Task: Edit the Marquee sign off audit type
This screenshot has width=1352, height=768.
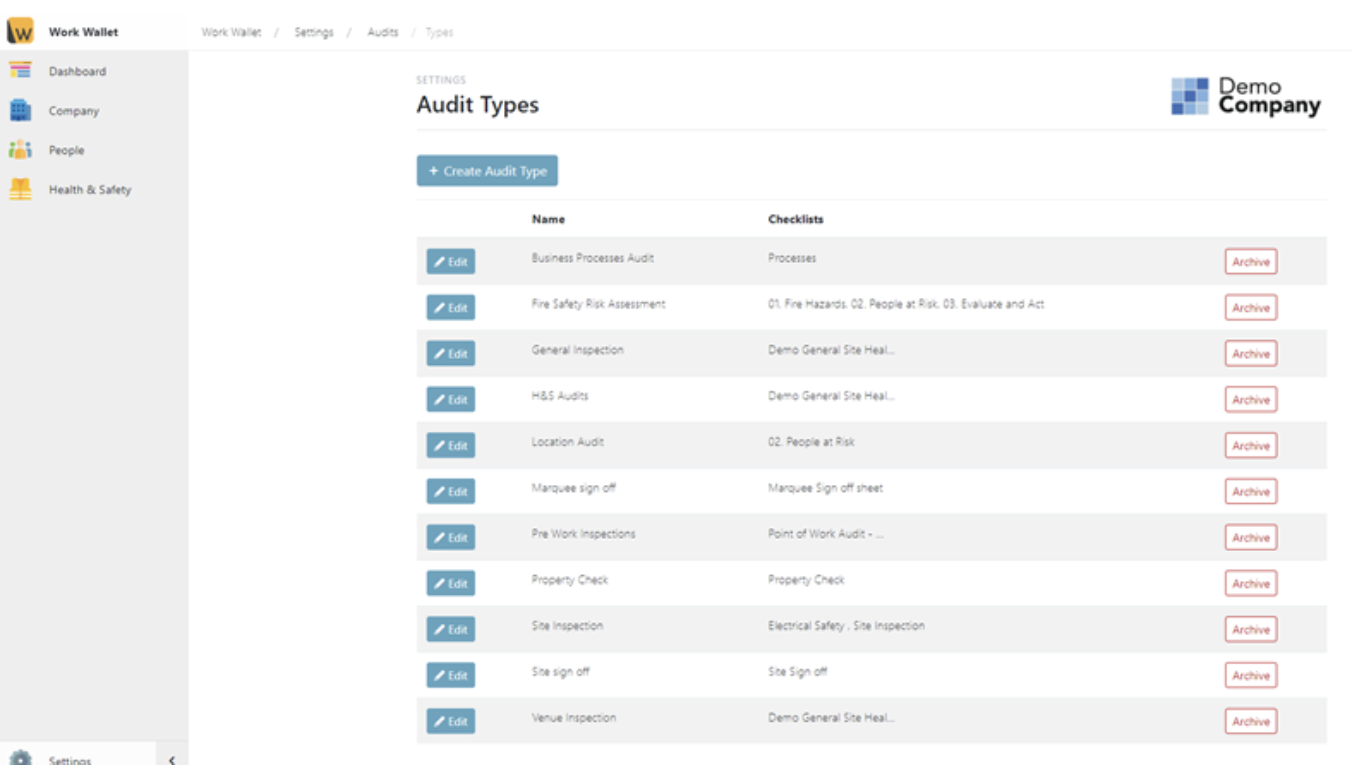Action: (450, 491)
